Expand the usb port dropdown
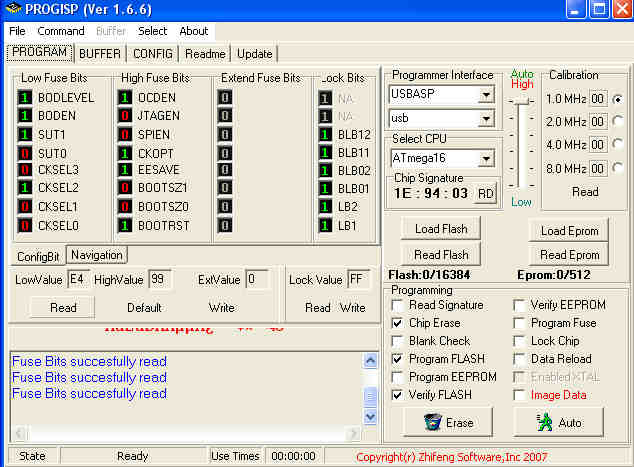The width and height of the screenshot is (634, 467). click(x=486, y=119)
